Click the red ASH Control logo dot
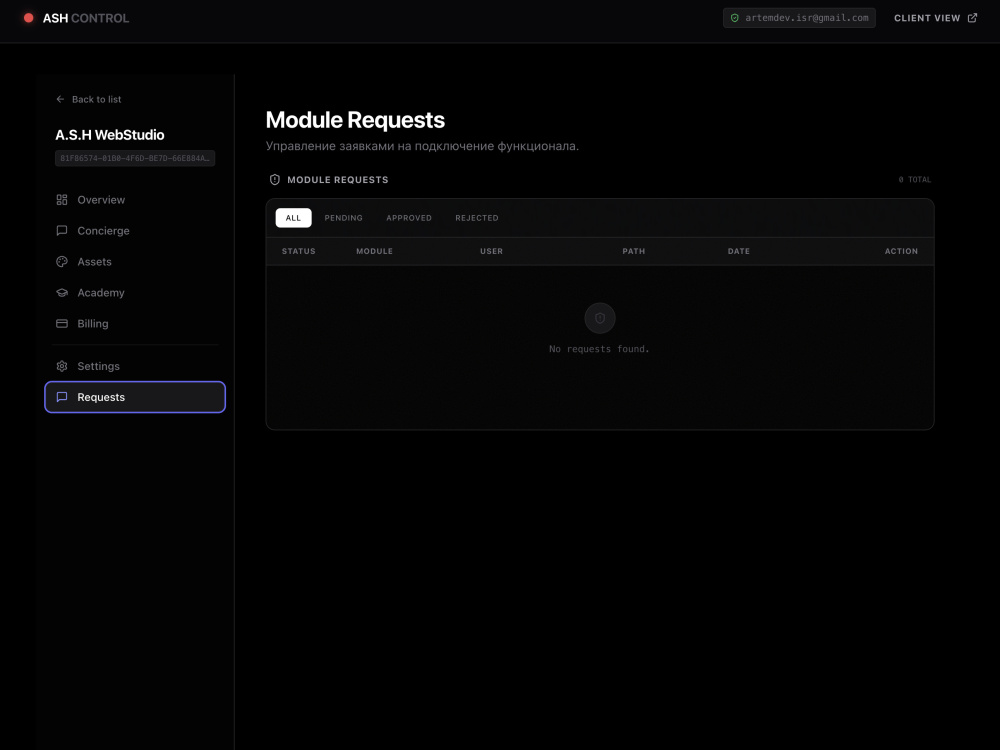The image size is (1000, 750). pyautogui.click(x=29, y=18)
